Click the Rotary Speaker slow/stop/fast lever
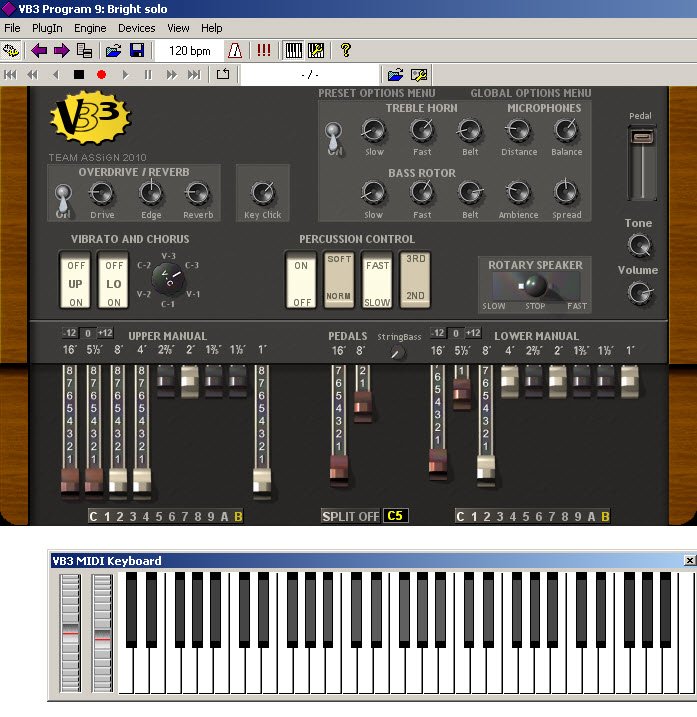Image resolution: width=697 pixels, height=717 pixels. 535,286
